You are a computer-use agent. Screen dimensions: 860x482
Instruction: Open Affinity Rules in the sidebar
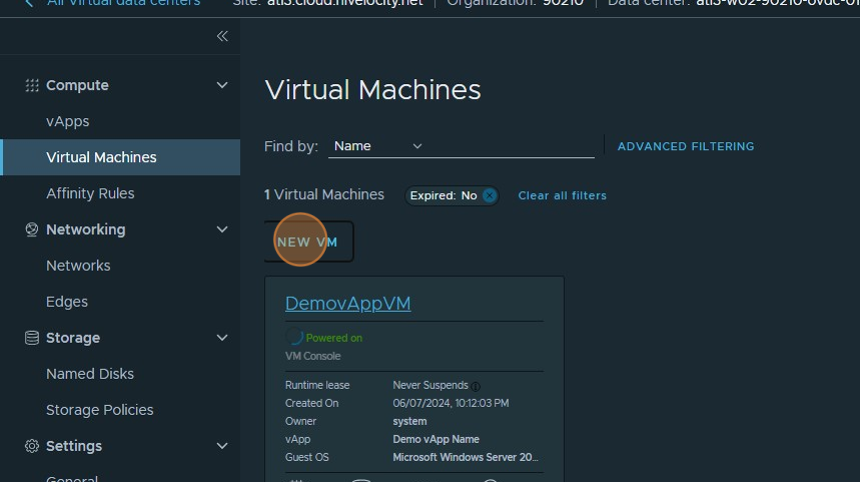click(x=90, y=194)
